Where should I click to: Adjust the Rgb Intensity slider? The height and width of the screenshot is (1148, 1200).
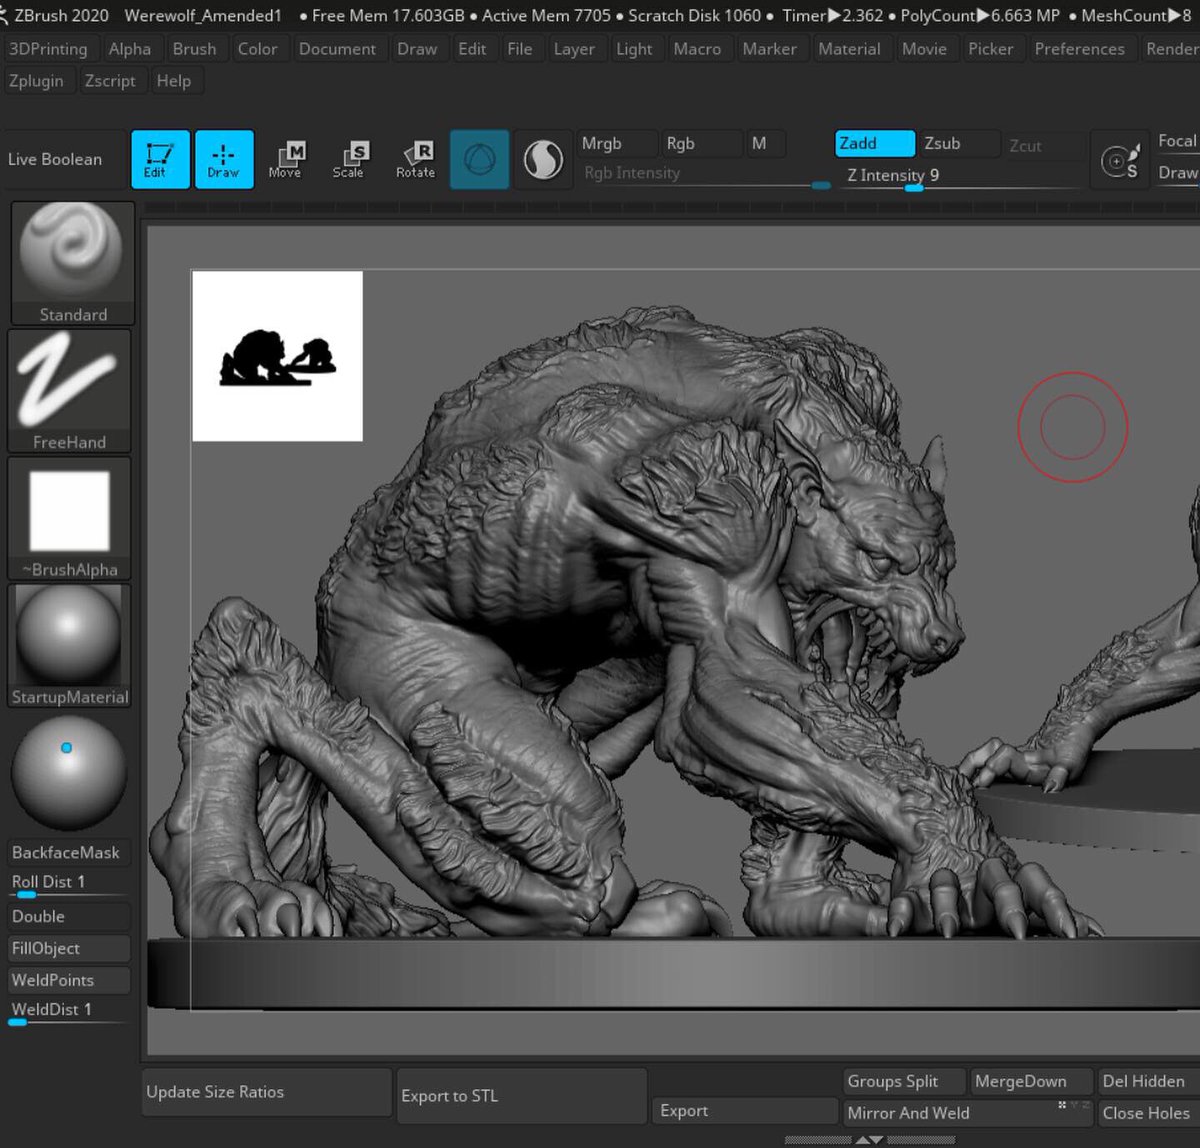[703, 174]
